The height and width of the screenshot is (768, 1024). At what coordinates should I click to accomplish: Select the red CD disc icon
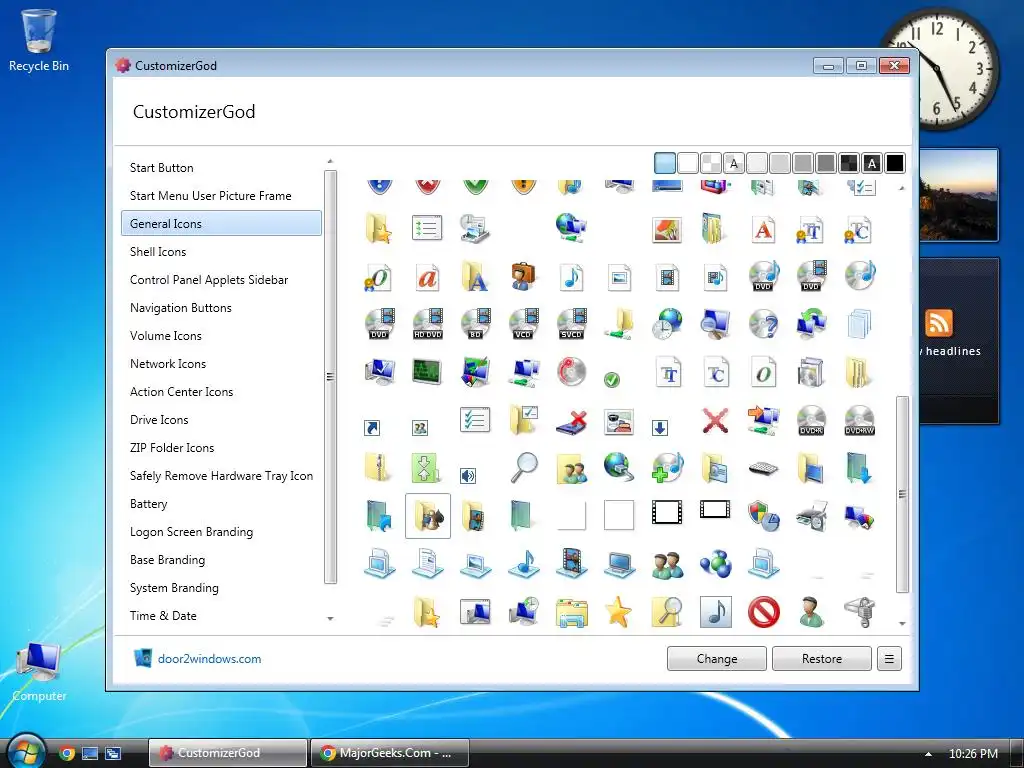point(571,372)
